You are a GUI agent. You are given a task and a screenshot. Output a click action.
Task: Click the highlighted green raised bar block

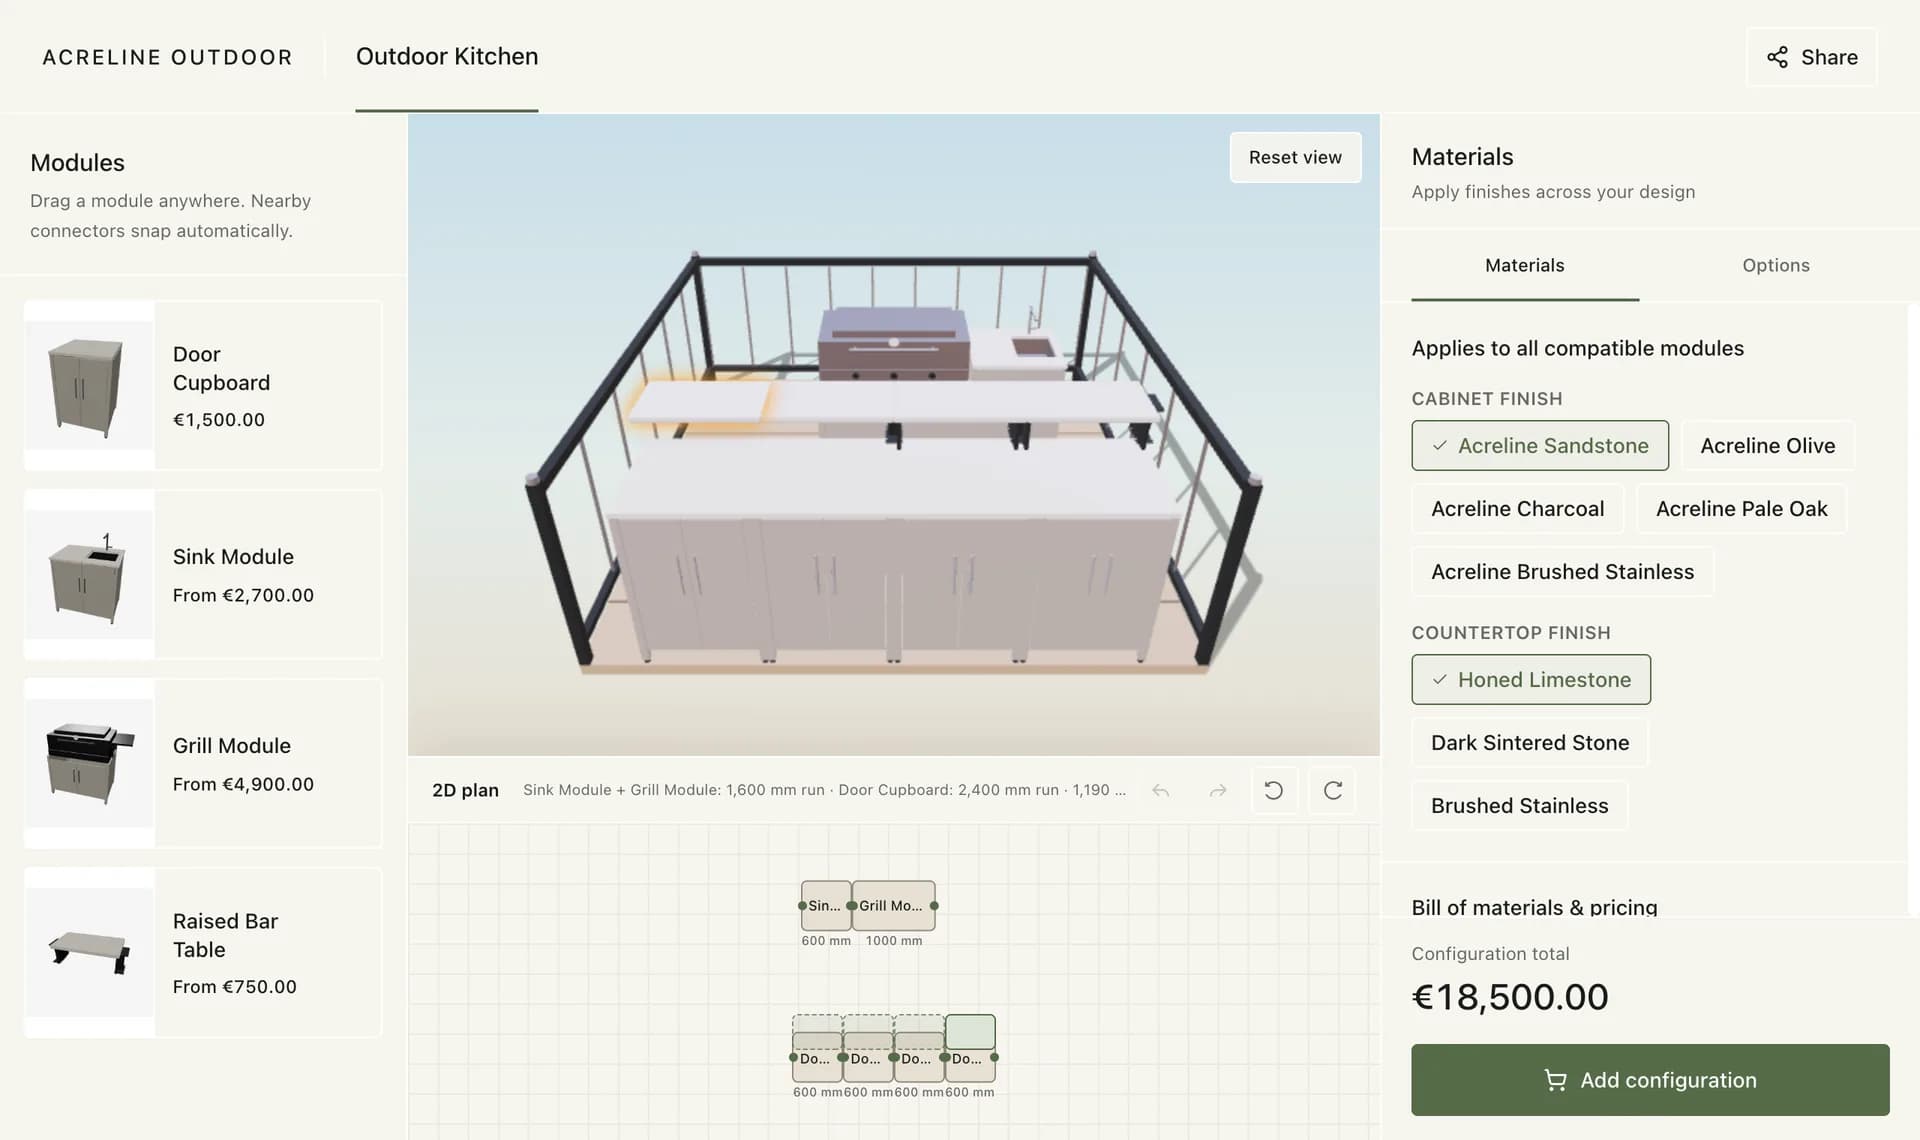970,1032
